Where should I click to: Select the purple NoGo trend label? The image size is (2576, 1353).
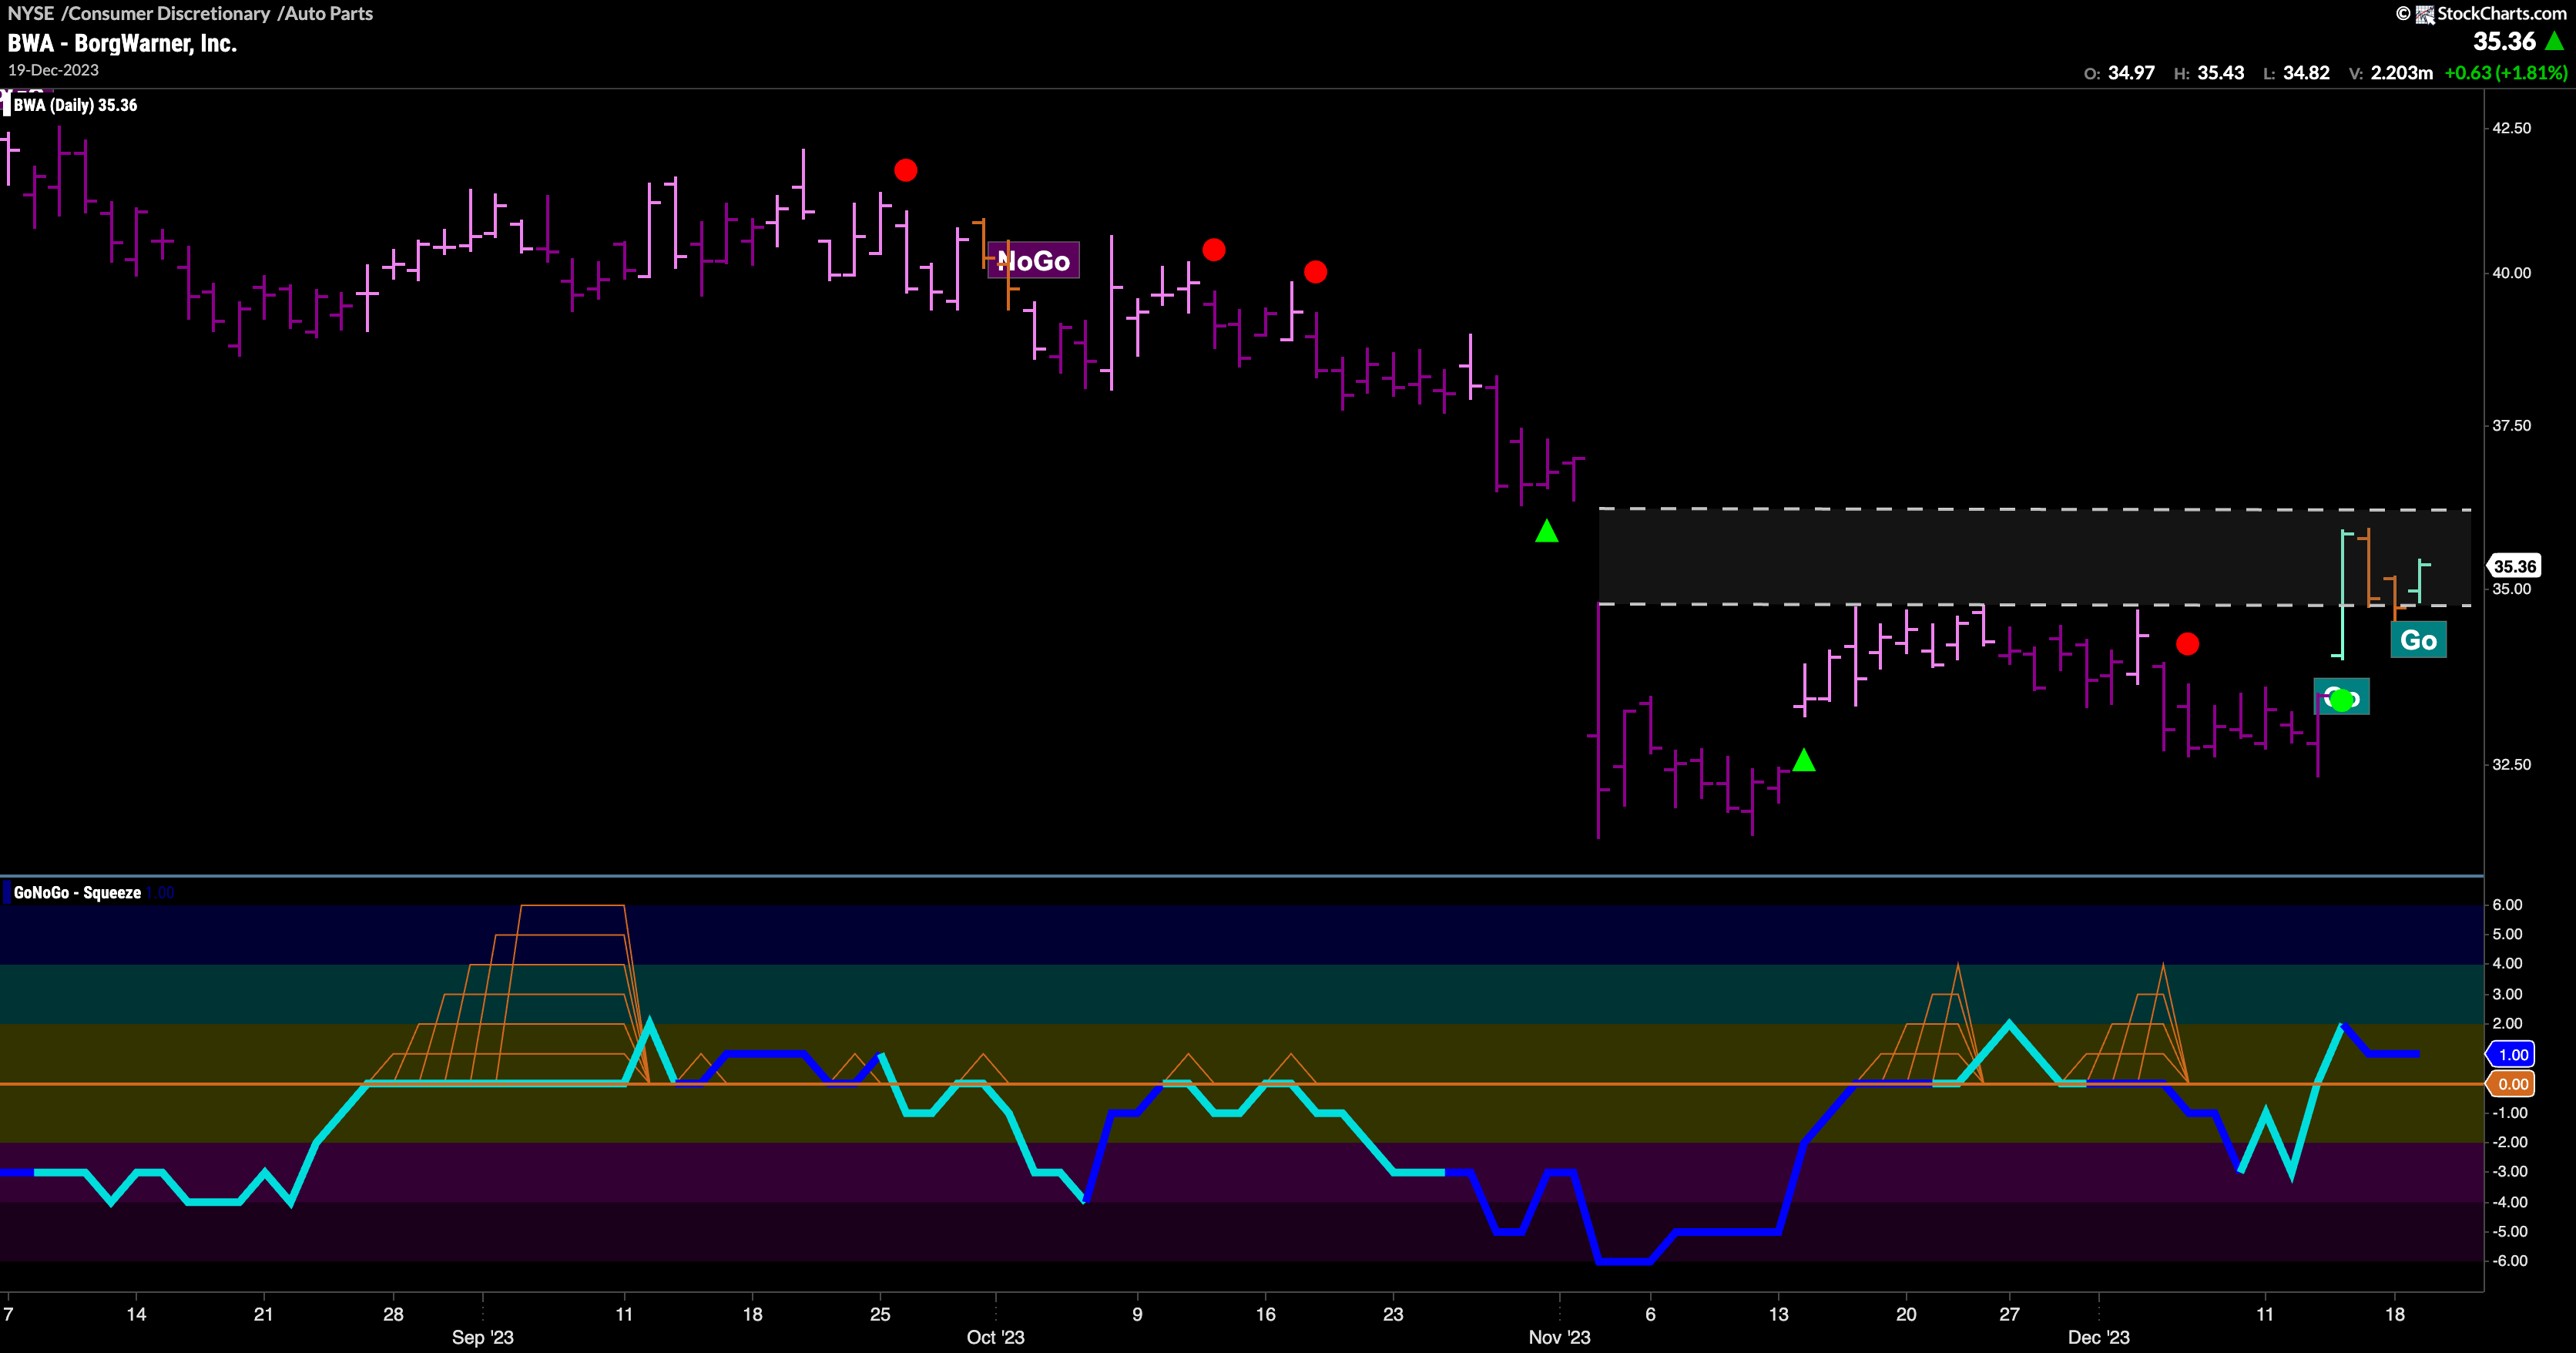[1033, 261]
